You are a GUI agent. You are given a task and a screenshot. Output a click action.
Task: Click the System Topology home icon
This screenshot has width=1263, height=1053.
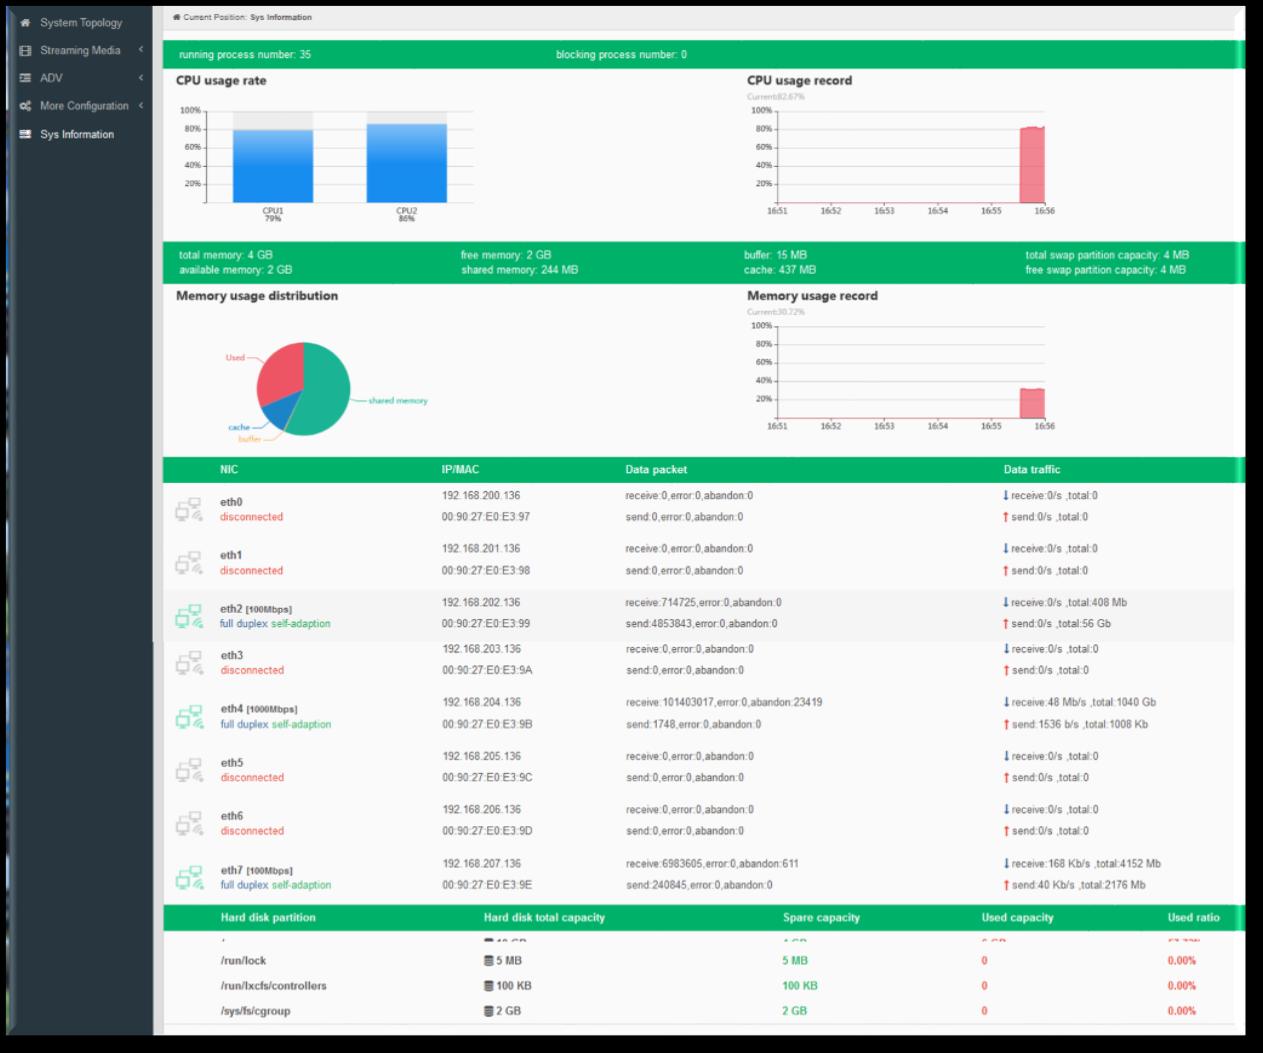tap(26, 23)
